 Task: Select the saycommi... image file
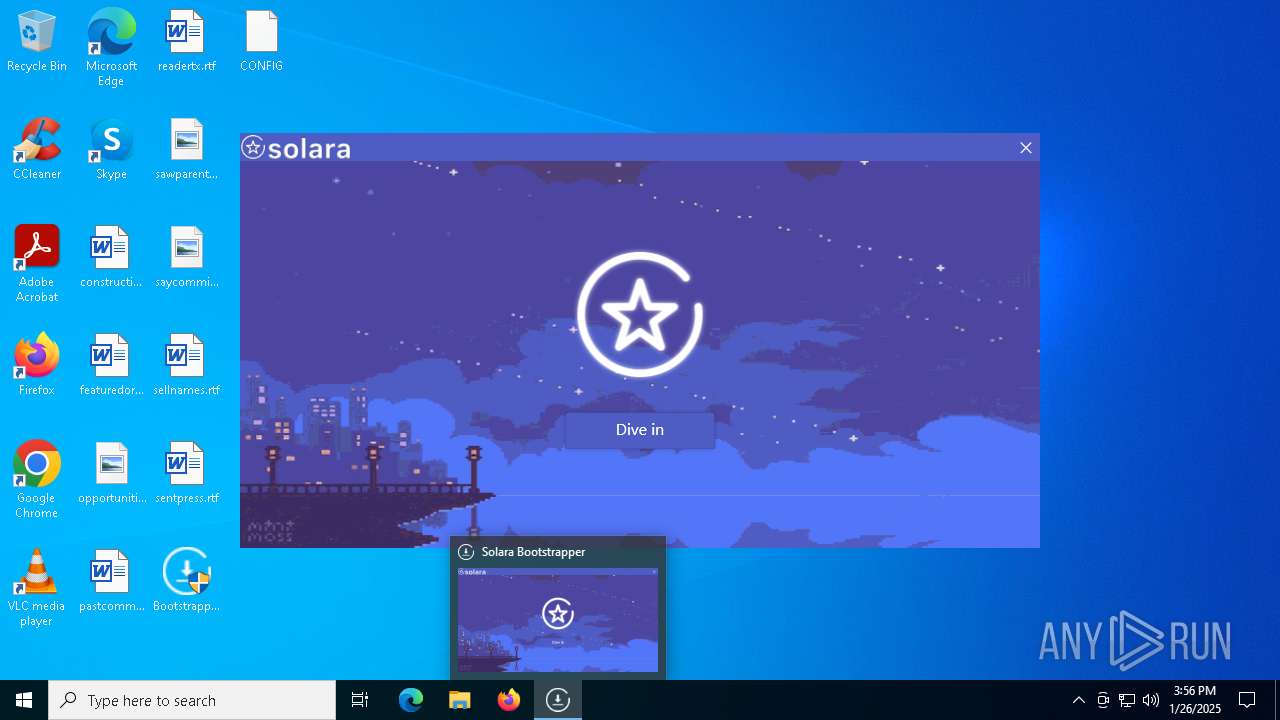point(186,257)
